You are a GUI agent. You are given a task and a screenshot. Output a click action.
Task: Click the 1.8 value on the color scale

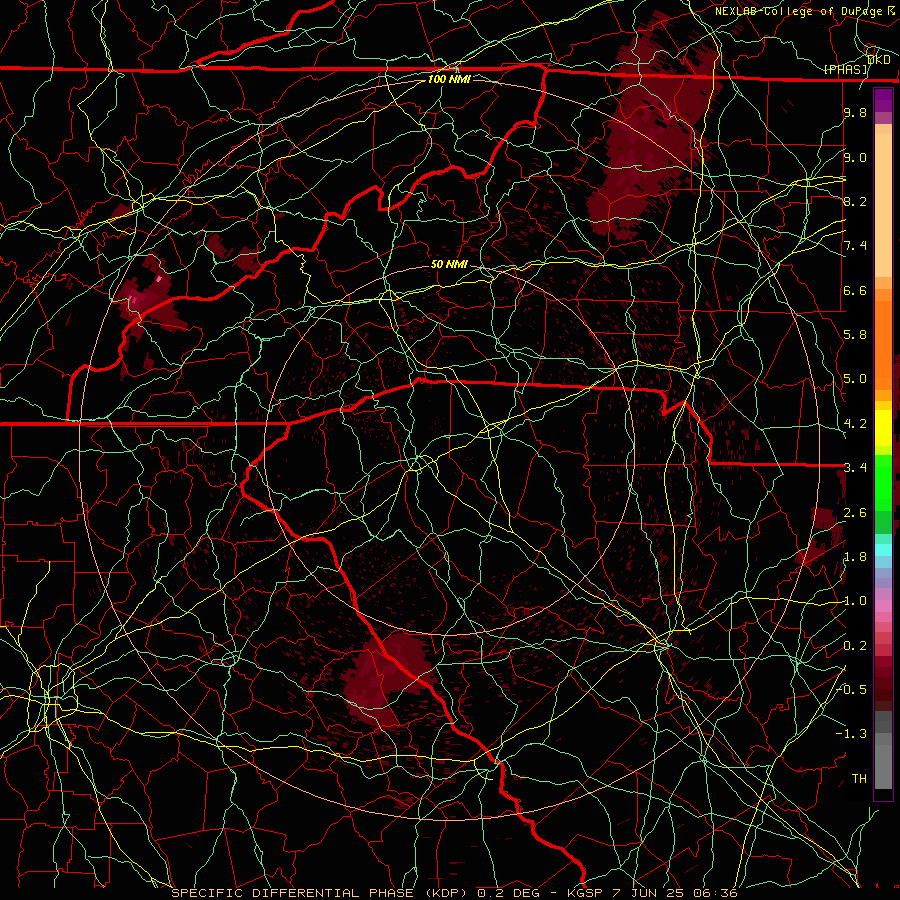855,557
